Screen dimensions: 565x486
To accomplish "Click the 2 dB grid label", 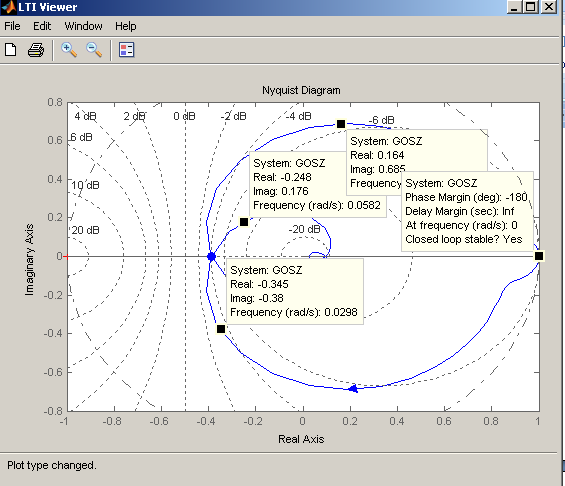I will coord(134,116).
